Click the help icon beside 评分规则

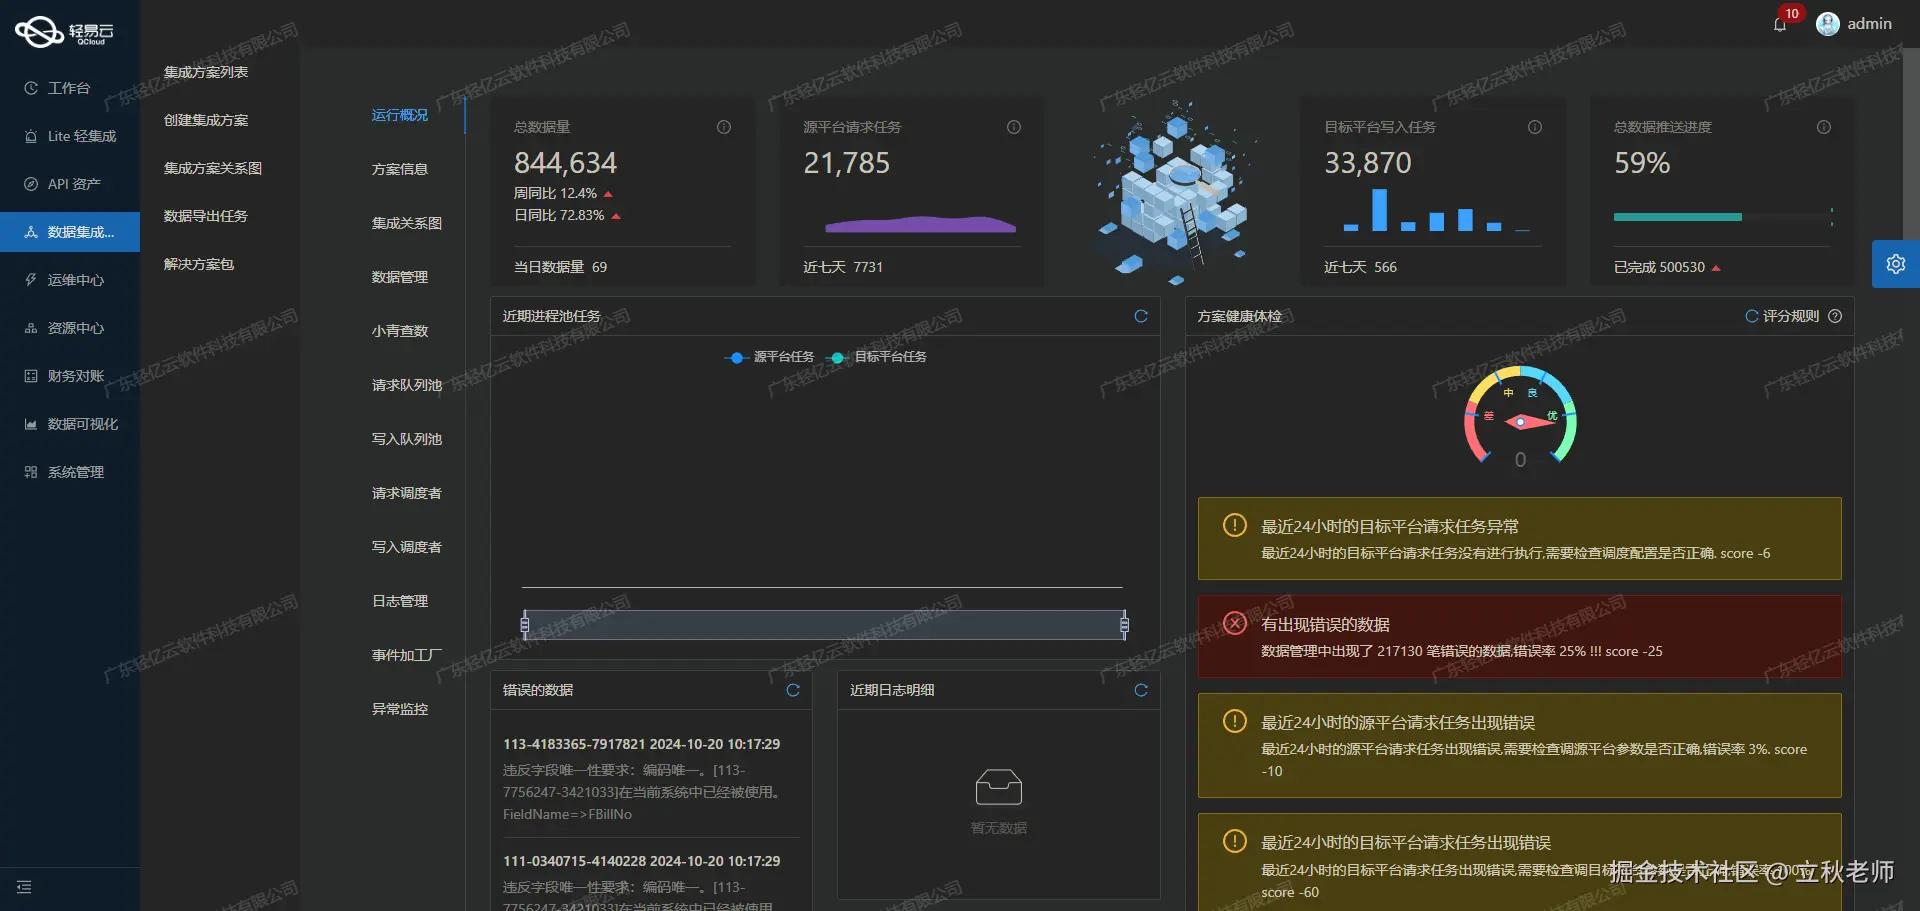[x=1835, y=316]
